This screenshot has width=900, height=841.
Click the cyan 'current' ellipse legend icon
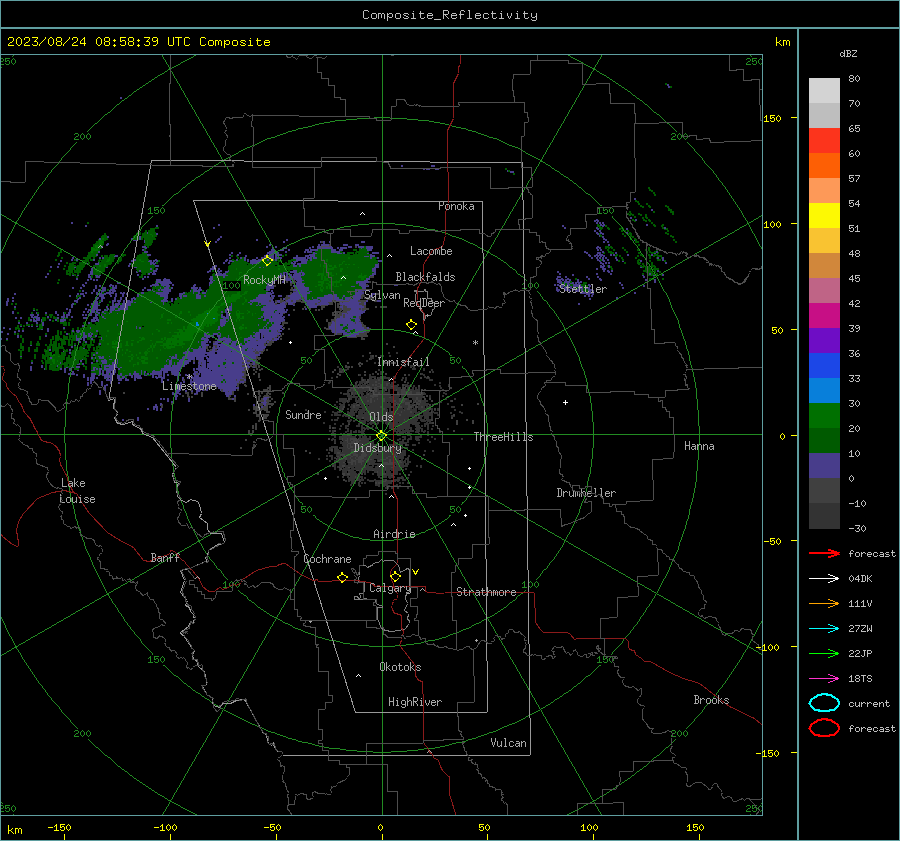(x=824, y=703)
